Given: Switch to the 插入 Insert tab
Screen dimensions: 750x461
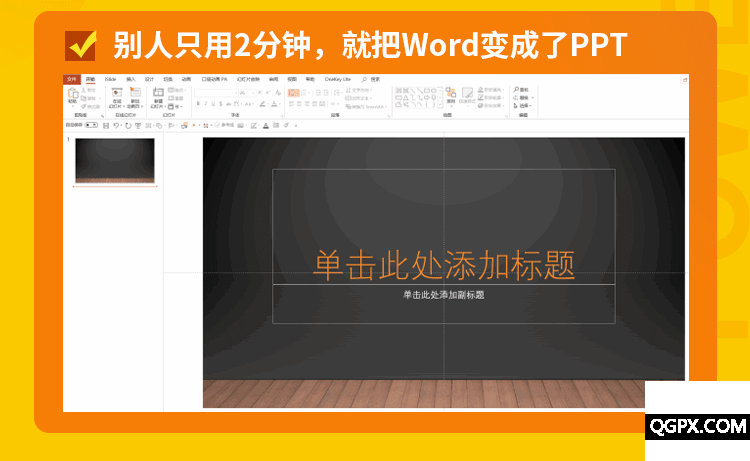Looking at the screenshot, I should coord(131,79).
